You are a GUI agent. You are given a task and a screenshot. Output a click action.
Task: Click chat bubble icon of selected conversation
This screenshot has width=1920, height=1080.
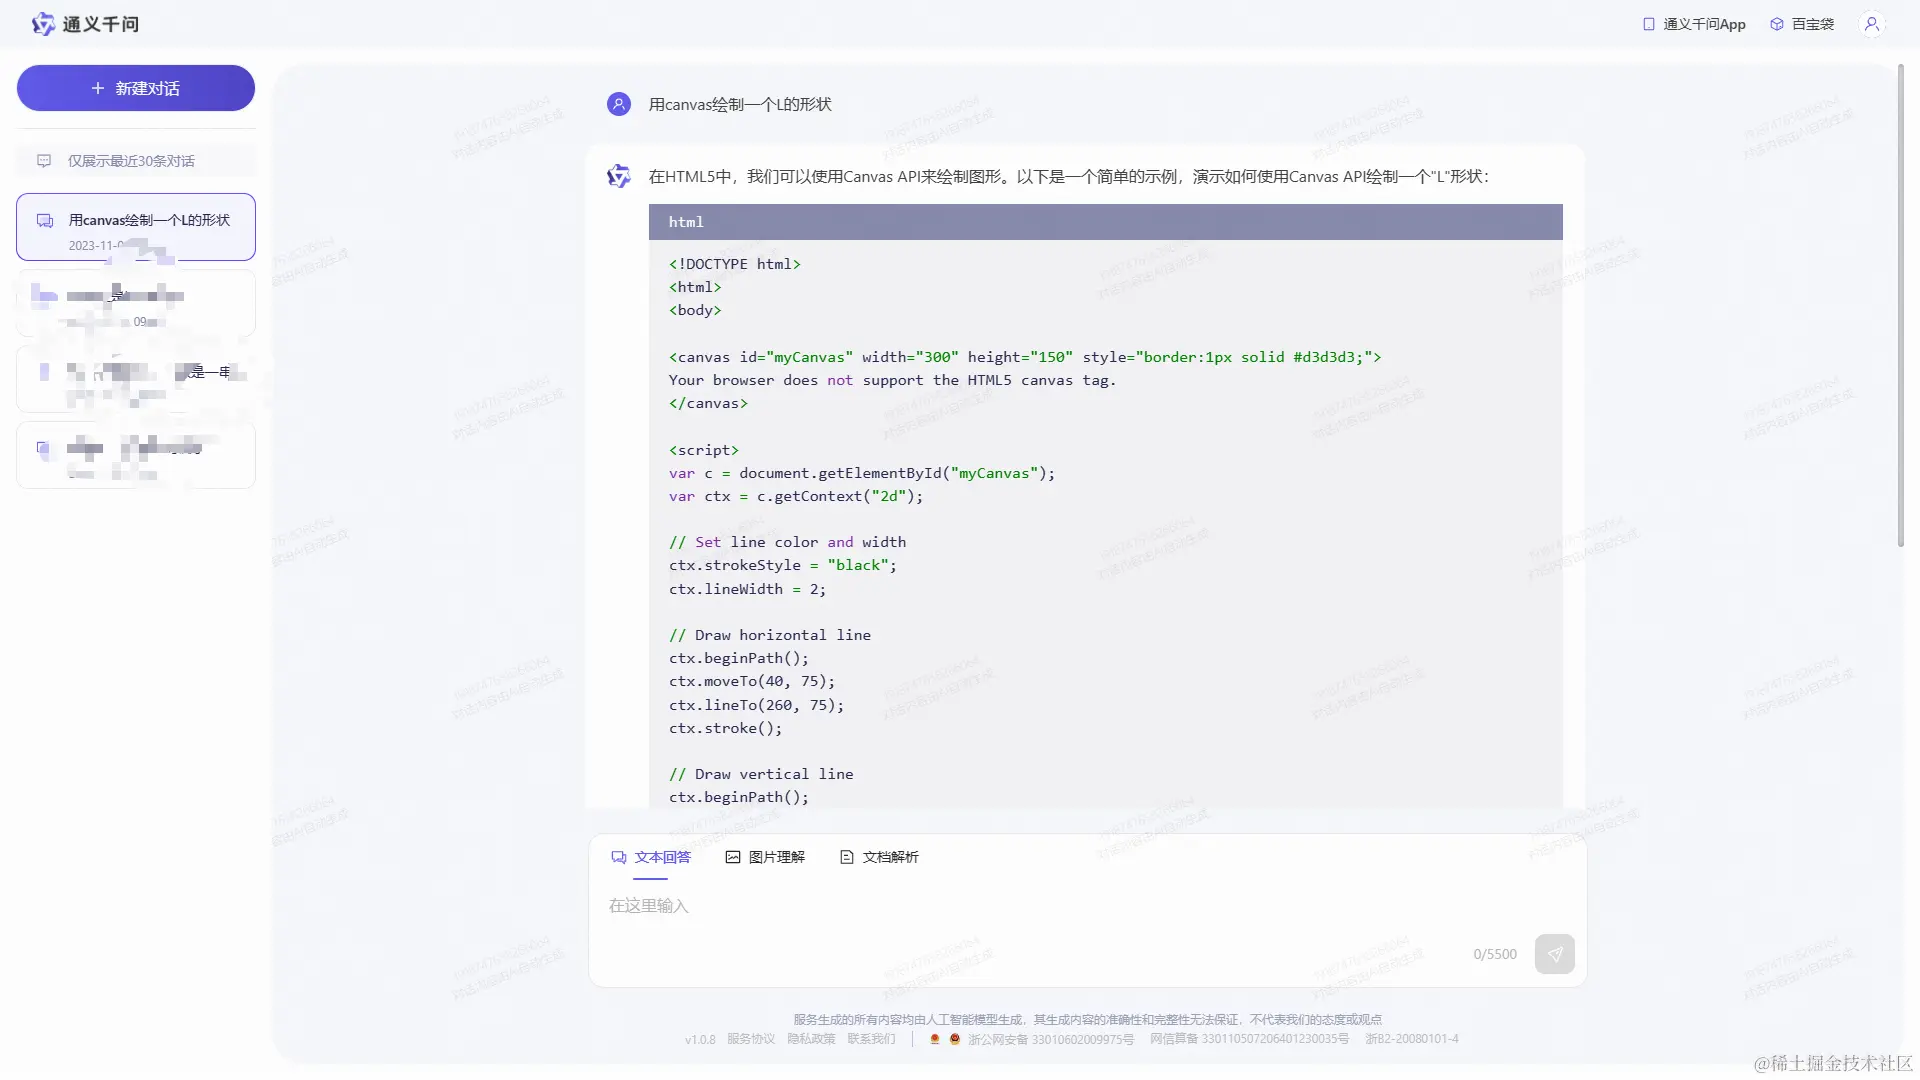click(45, 220)
